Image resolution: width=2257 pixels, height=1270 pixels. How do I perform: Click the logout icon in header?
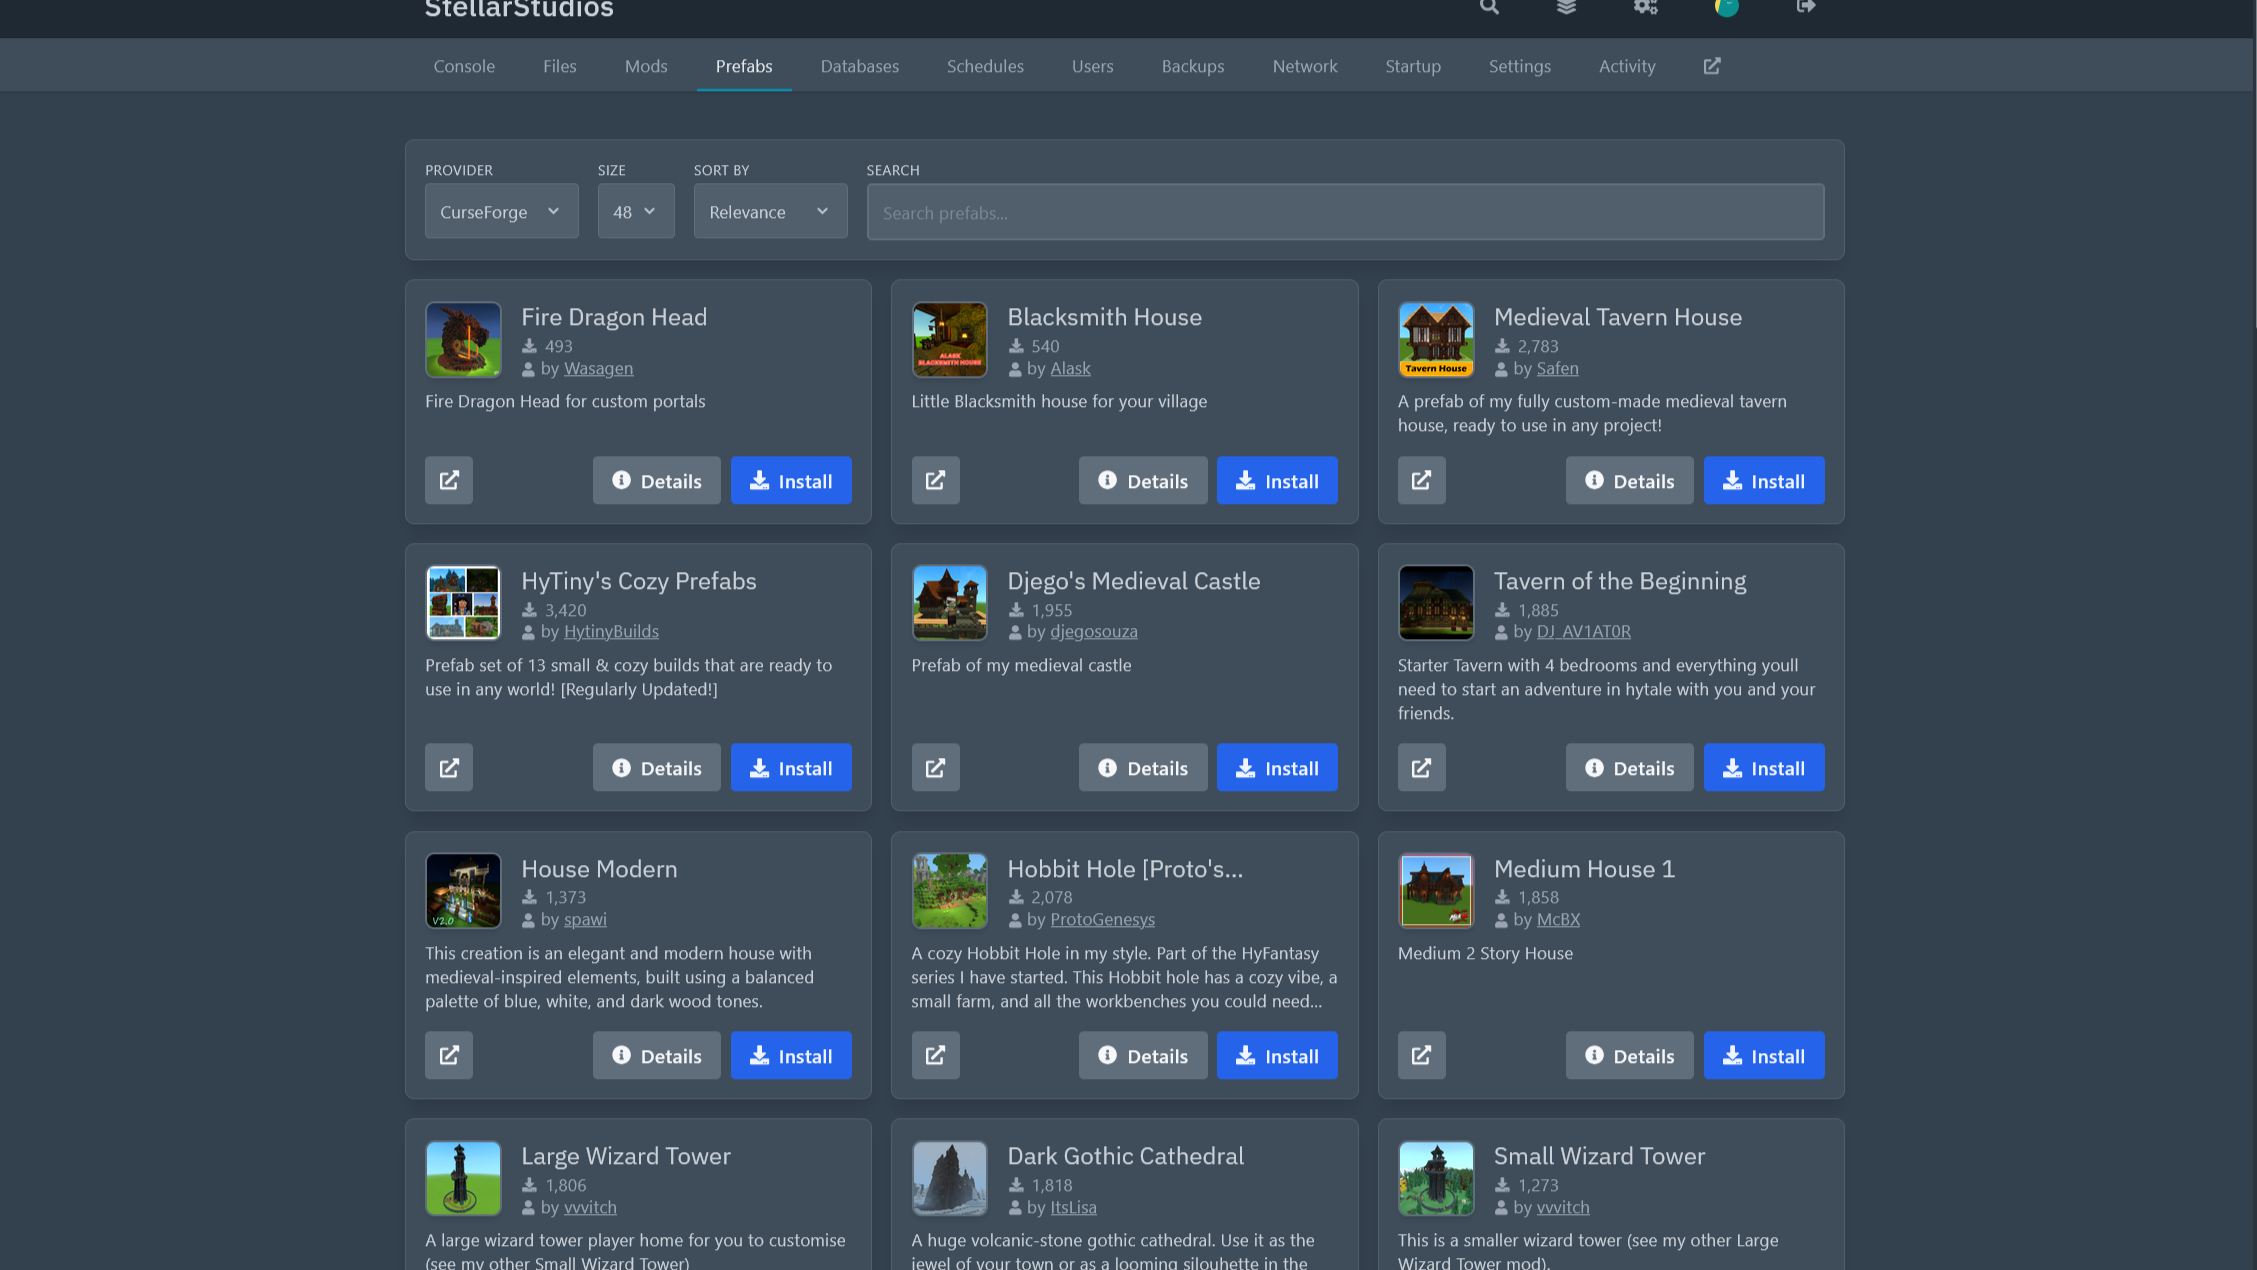coord(1805,7)
